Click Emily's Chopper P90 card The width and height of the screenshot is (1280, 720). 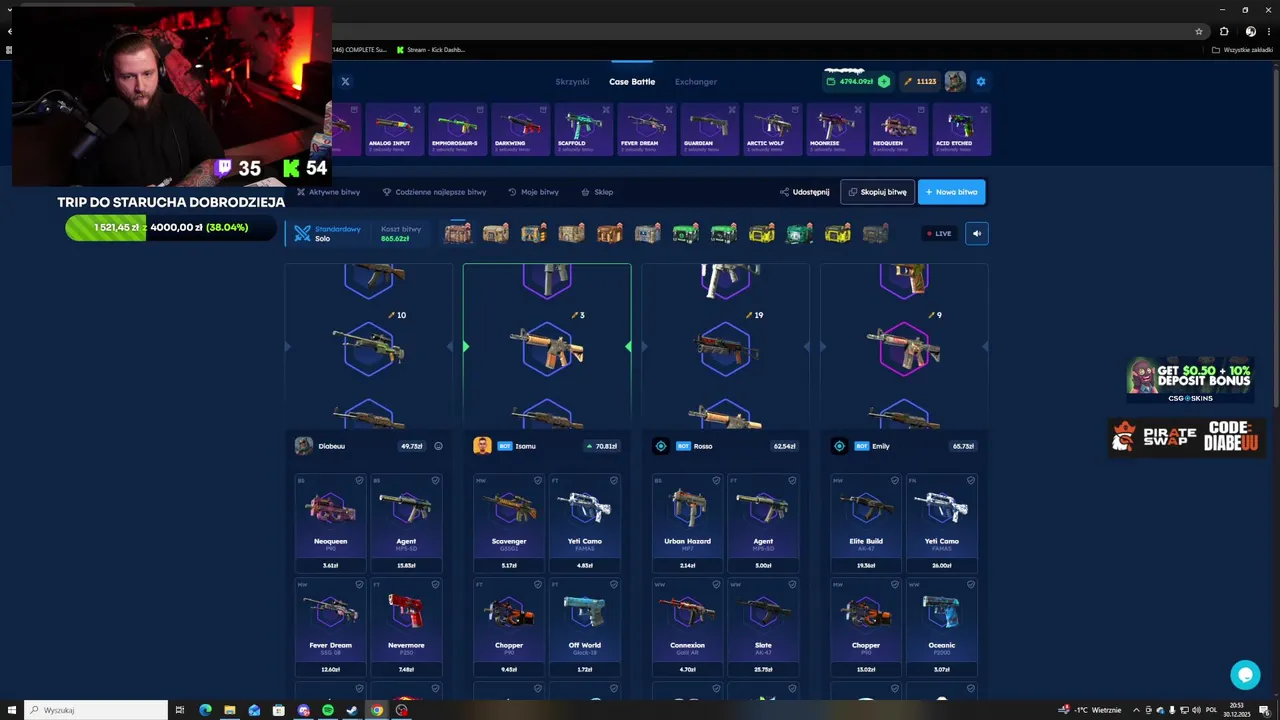click(x=866, y=627)
